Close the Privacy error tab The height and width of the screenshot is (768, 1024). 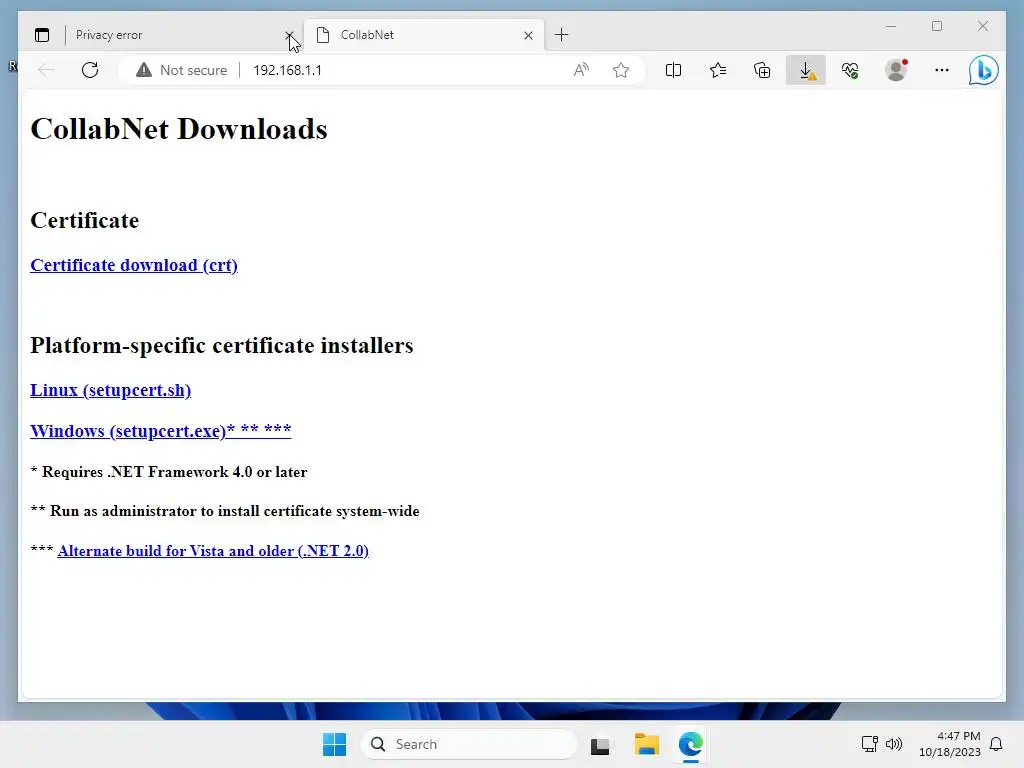click(x=289, y=35)
